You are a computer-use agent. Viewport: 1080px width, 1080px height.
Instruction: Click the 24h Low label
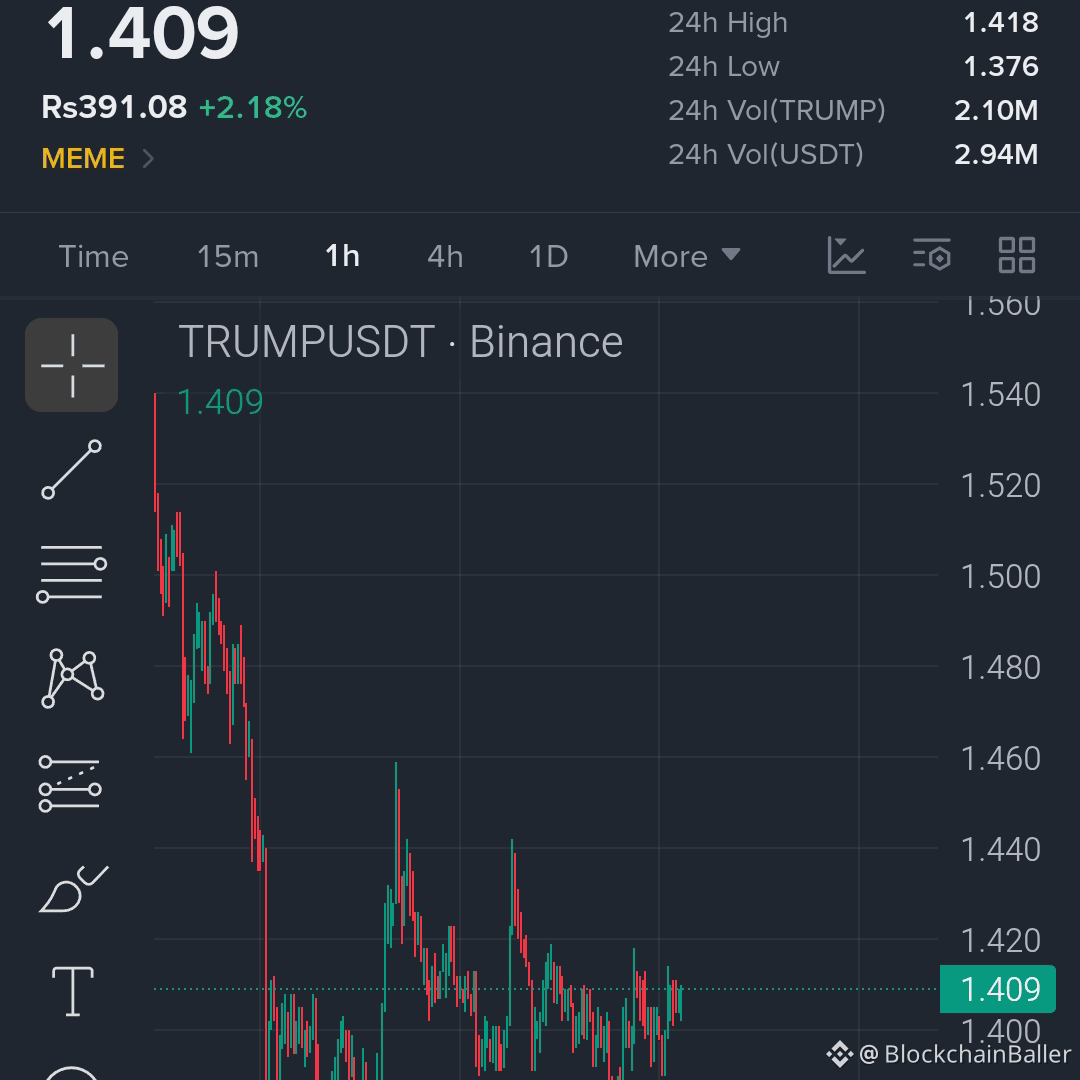[x=724, y=67]
